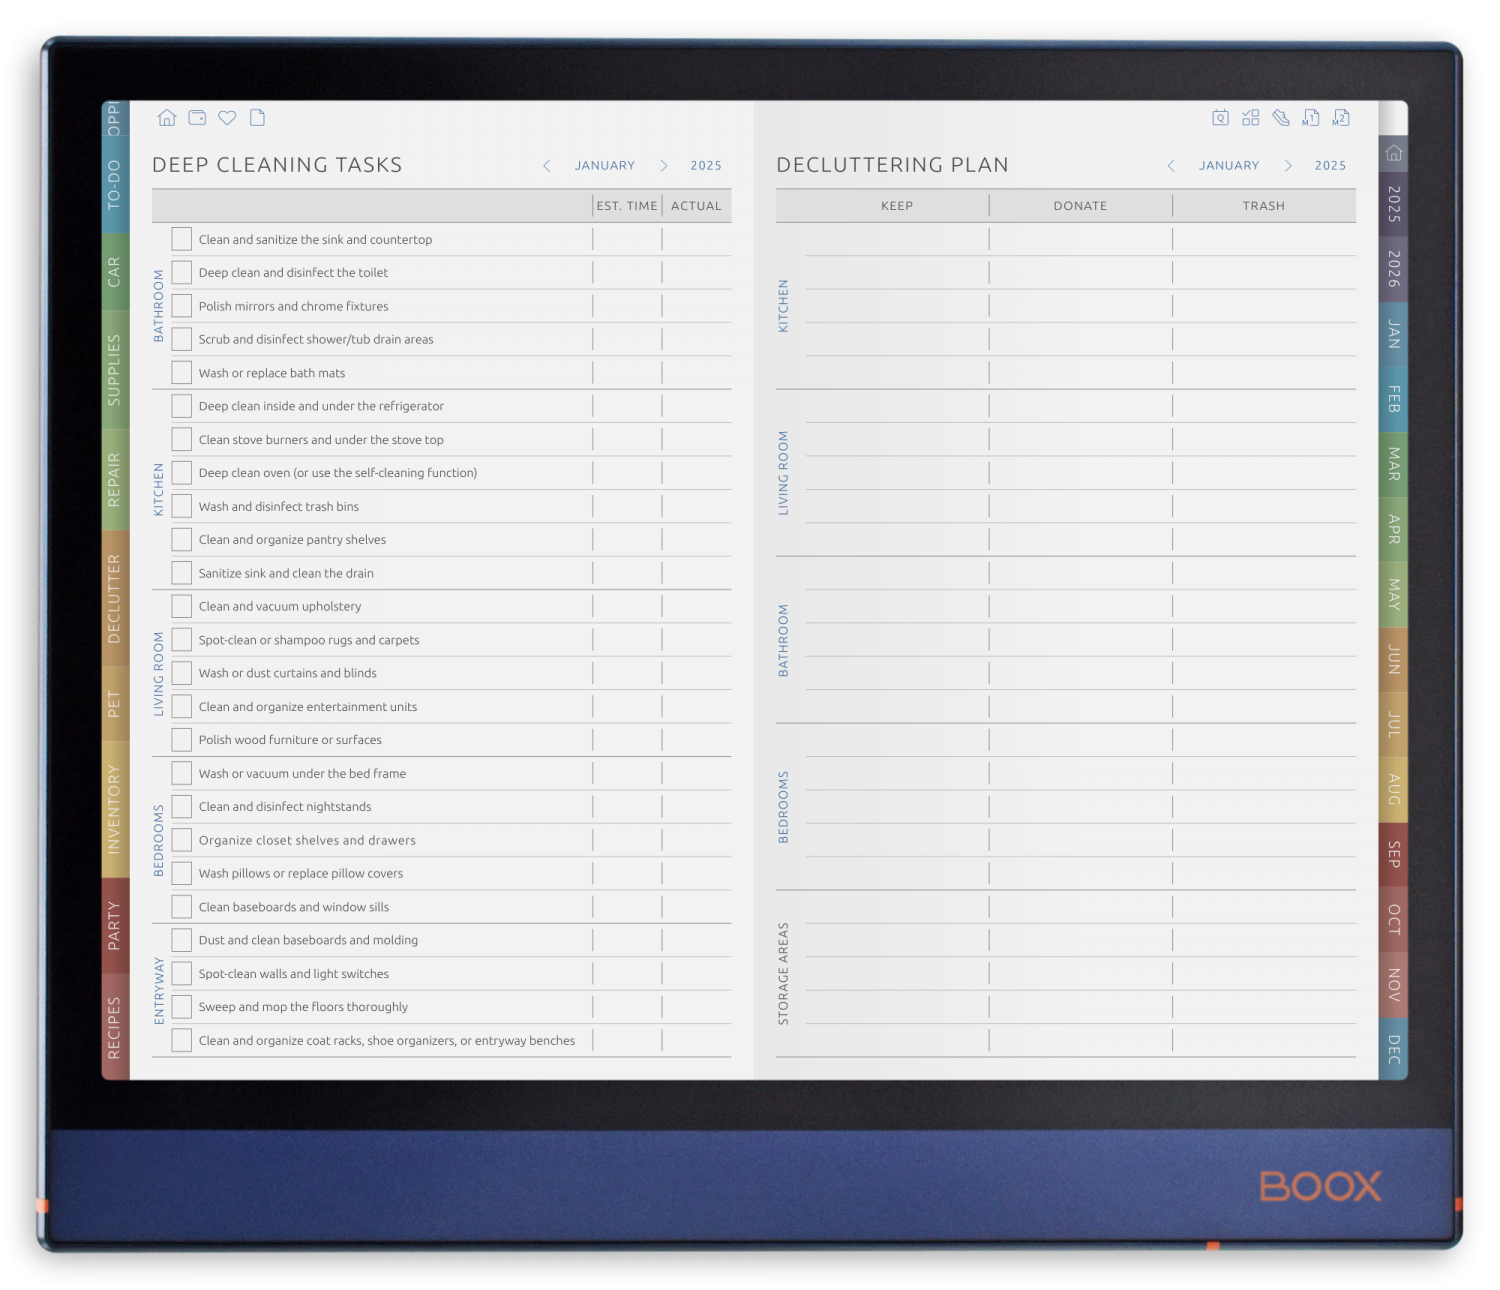The width and height of the screenshot is (1500, 1290).
Task: Open the wallet icon in top toolbar
Action: tap(197, 118)
